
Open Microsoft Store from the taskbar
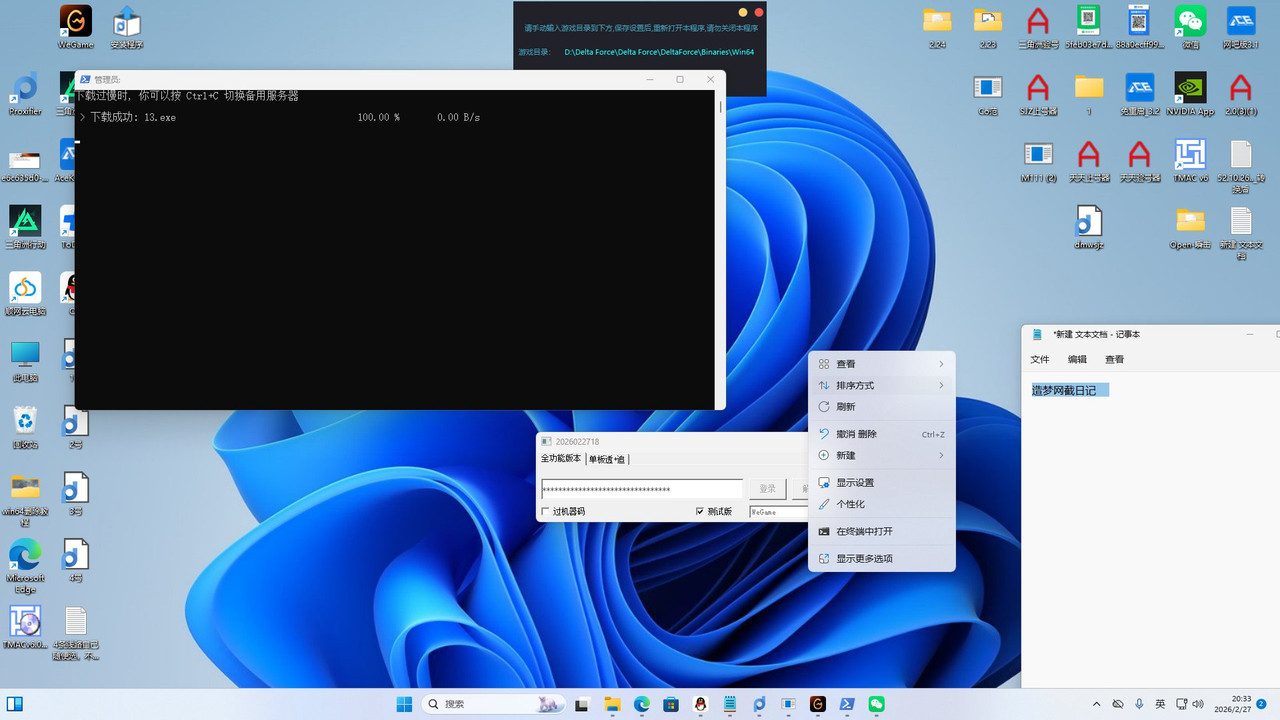671,704
